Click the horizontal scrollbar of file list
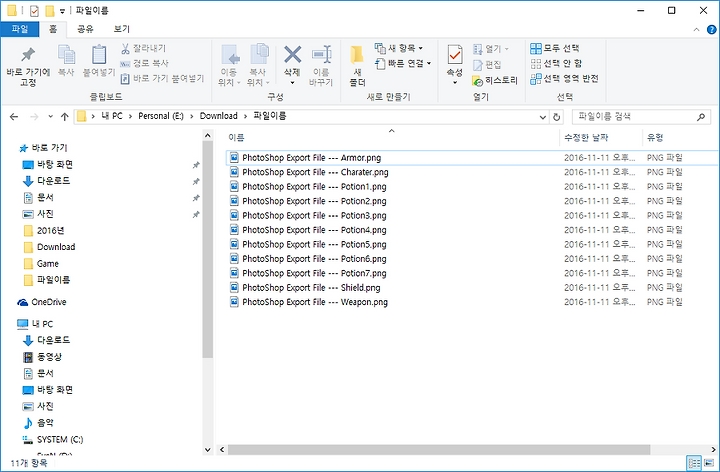 439,450
